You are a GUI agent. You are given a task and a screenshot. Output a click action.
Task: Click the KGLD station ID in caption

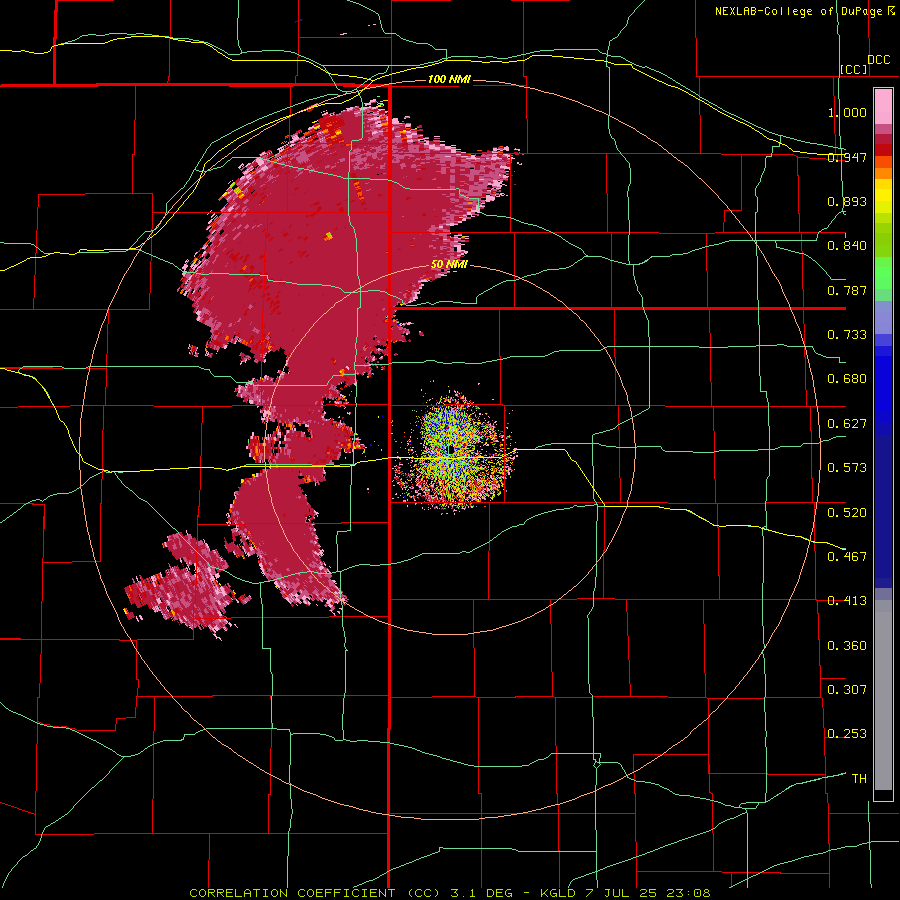coord(557,893)
